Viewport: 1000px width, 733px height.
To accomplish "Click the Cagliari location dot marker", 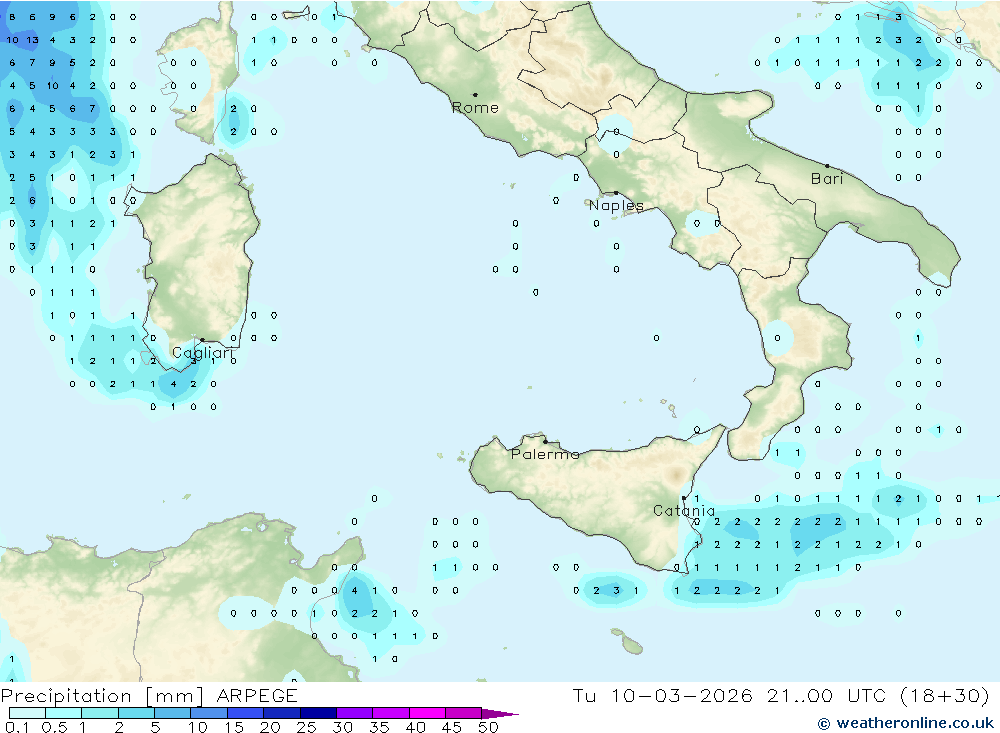I will tap(202, 340).
